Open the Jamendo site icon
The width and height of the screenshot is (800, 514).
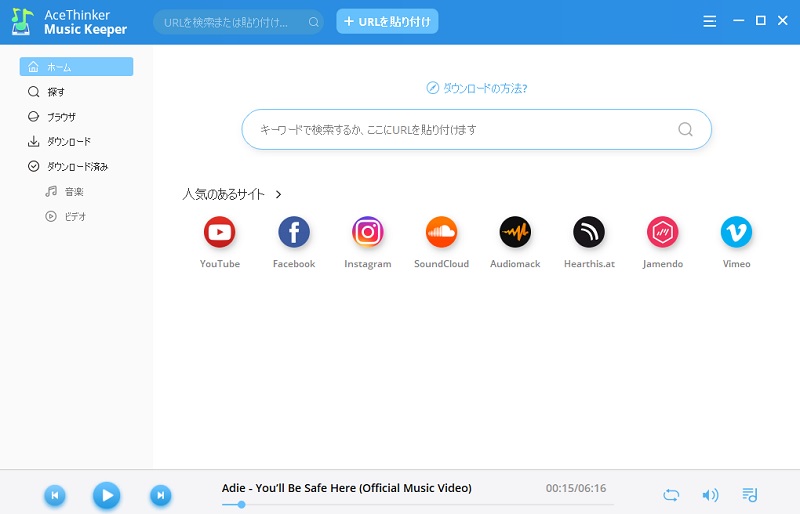point(663,232)
